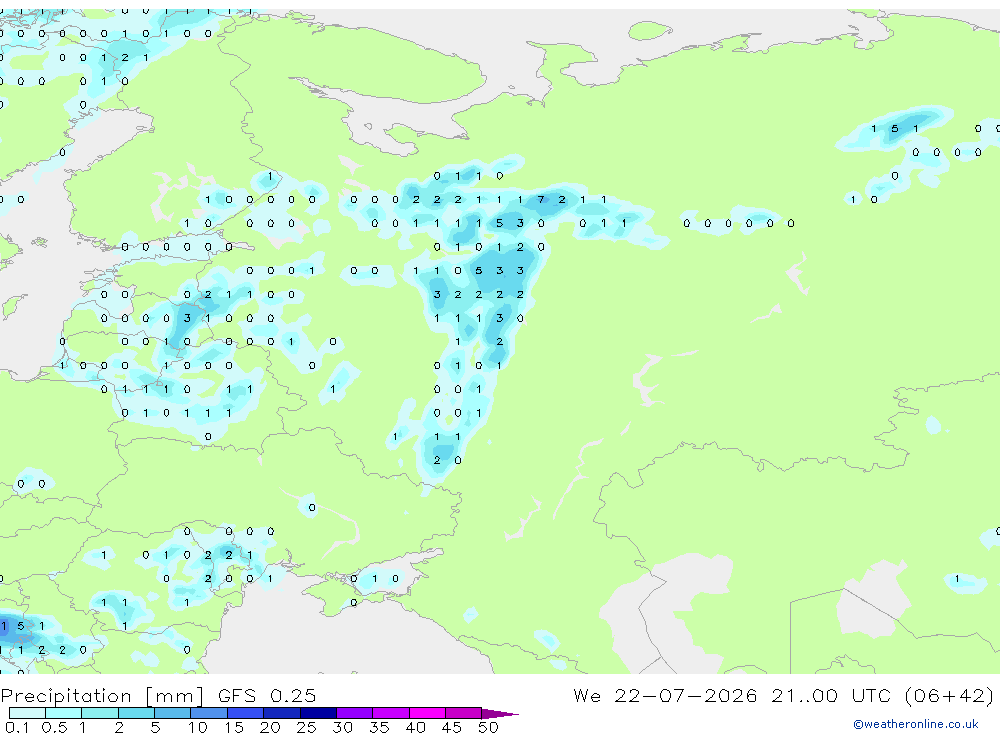
Task: Click the 'We 22-07-2026' date text
Action: [665, 695]
